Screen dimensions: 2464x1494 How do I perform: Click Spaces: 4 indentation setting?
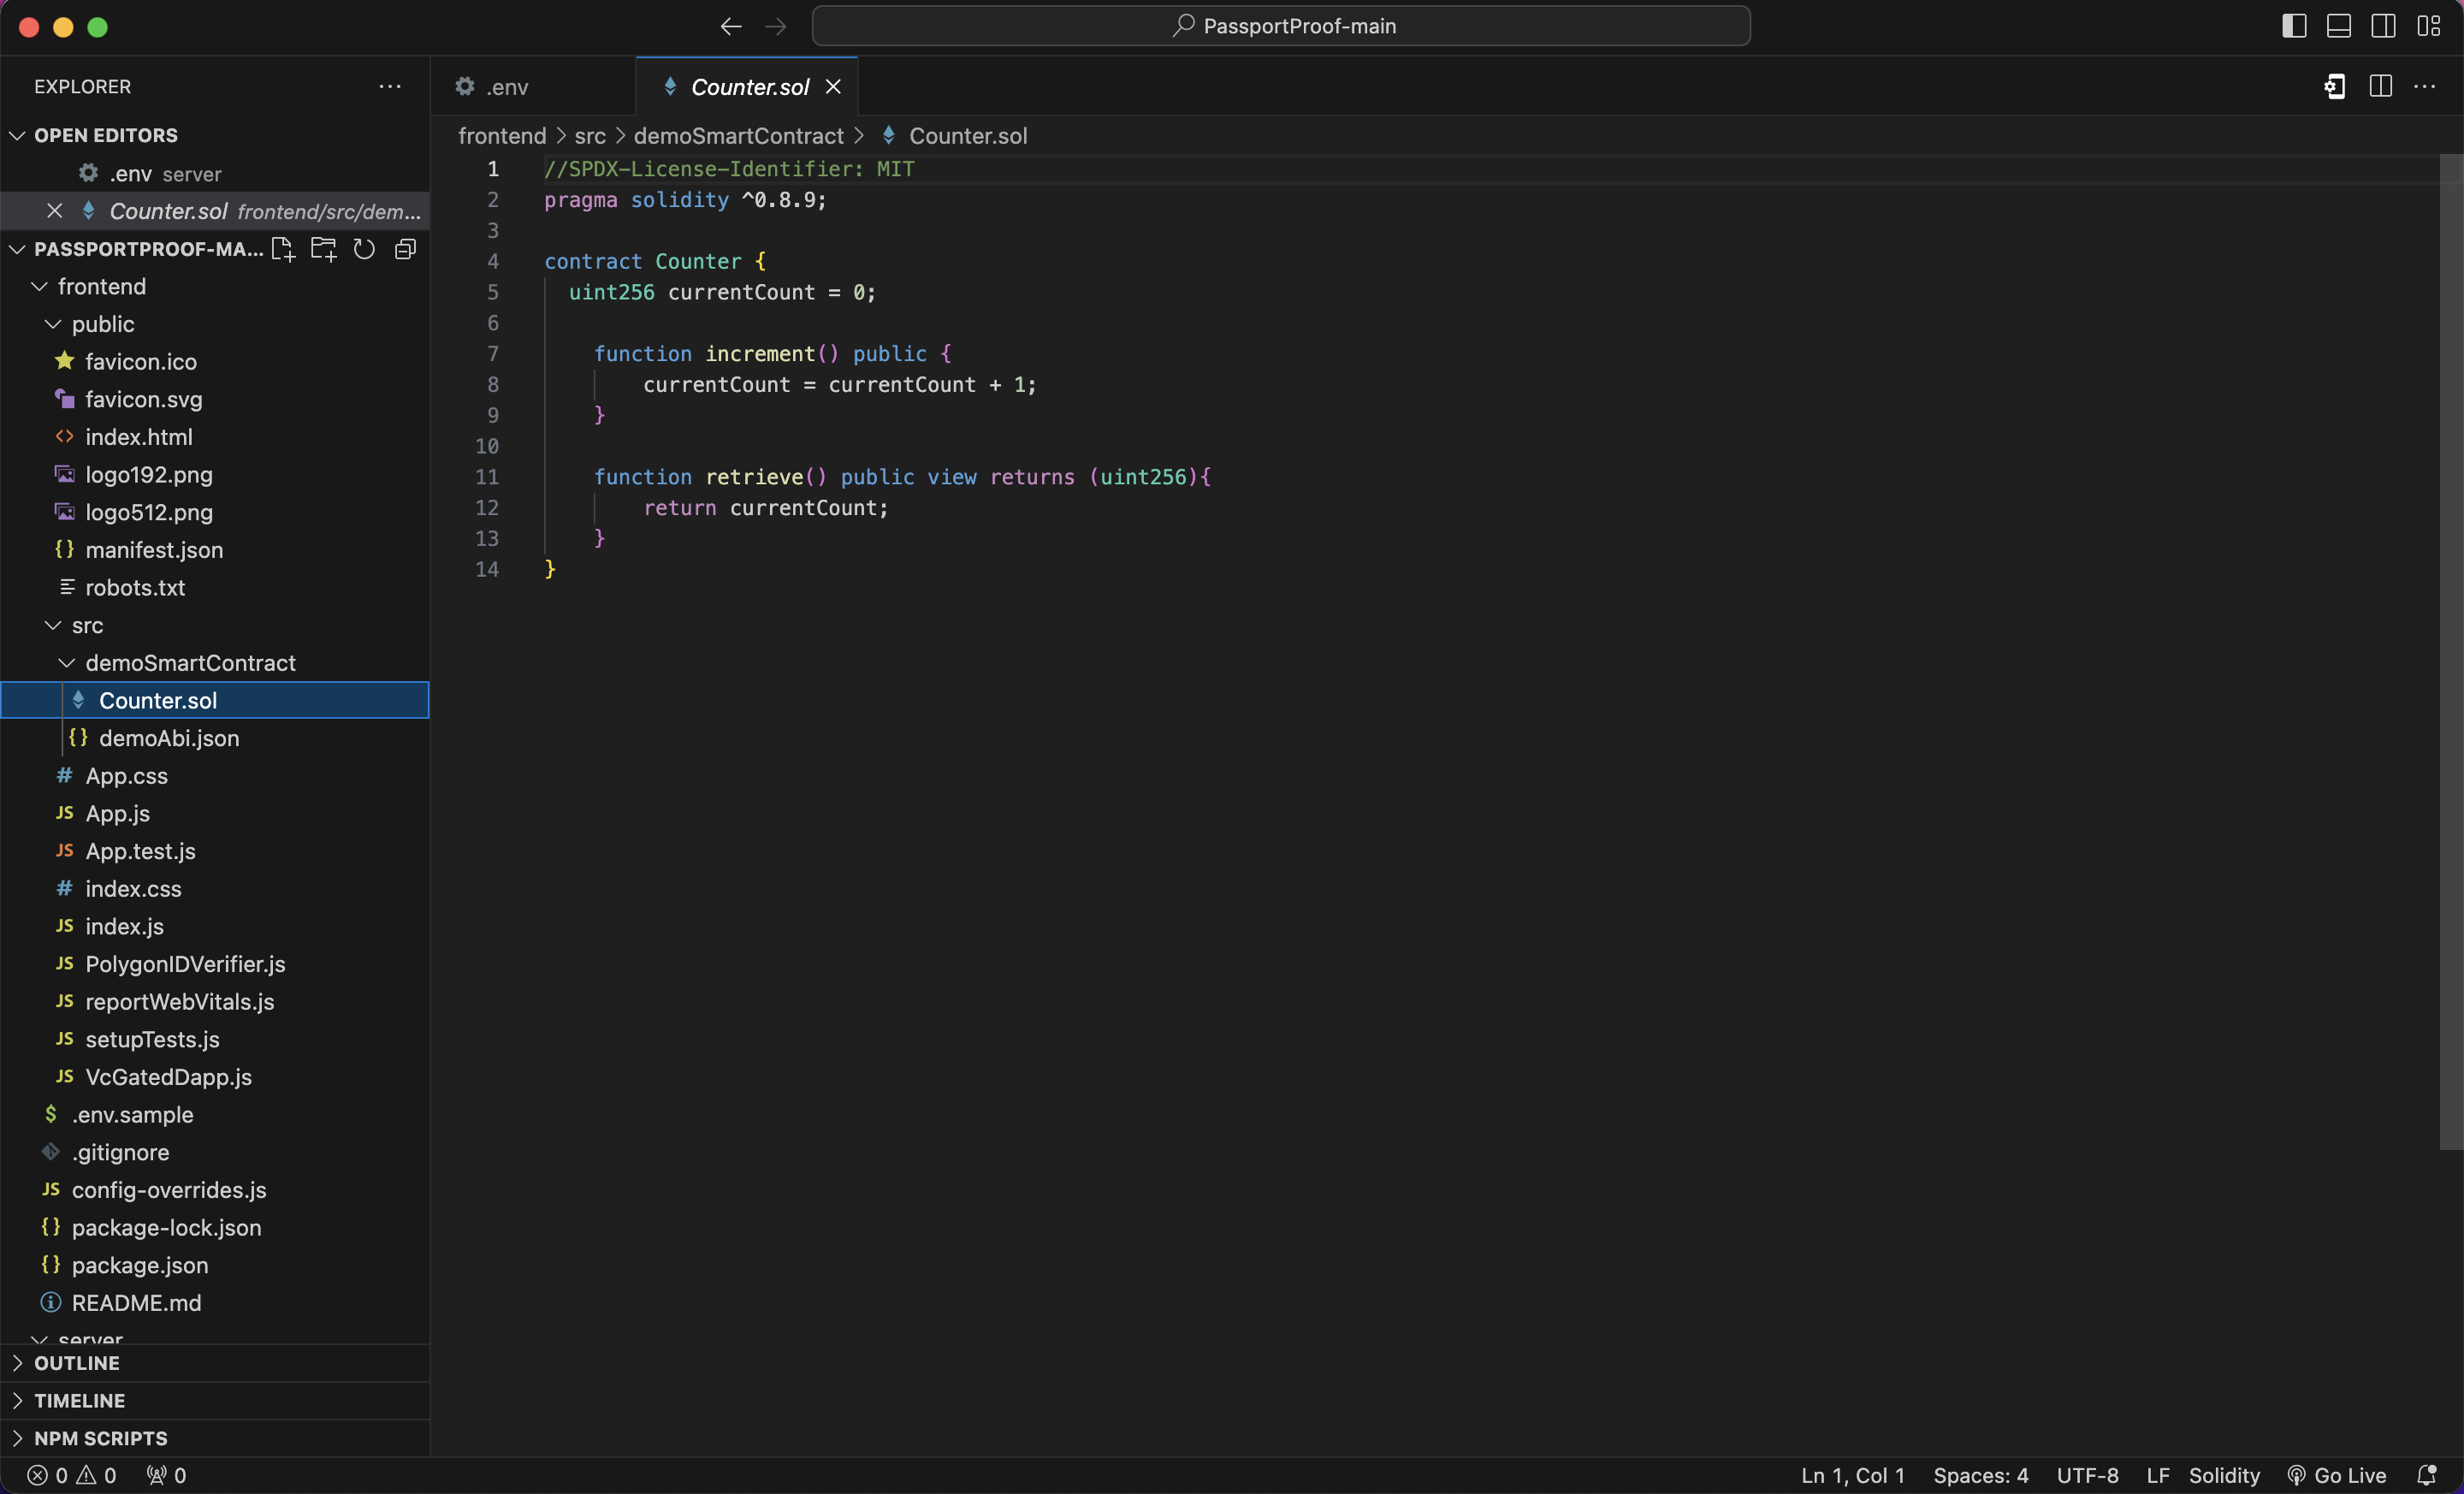click(1980, 1475)
